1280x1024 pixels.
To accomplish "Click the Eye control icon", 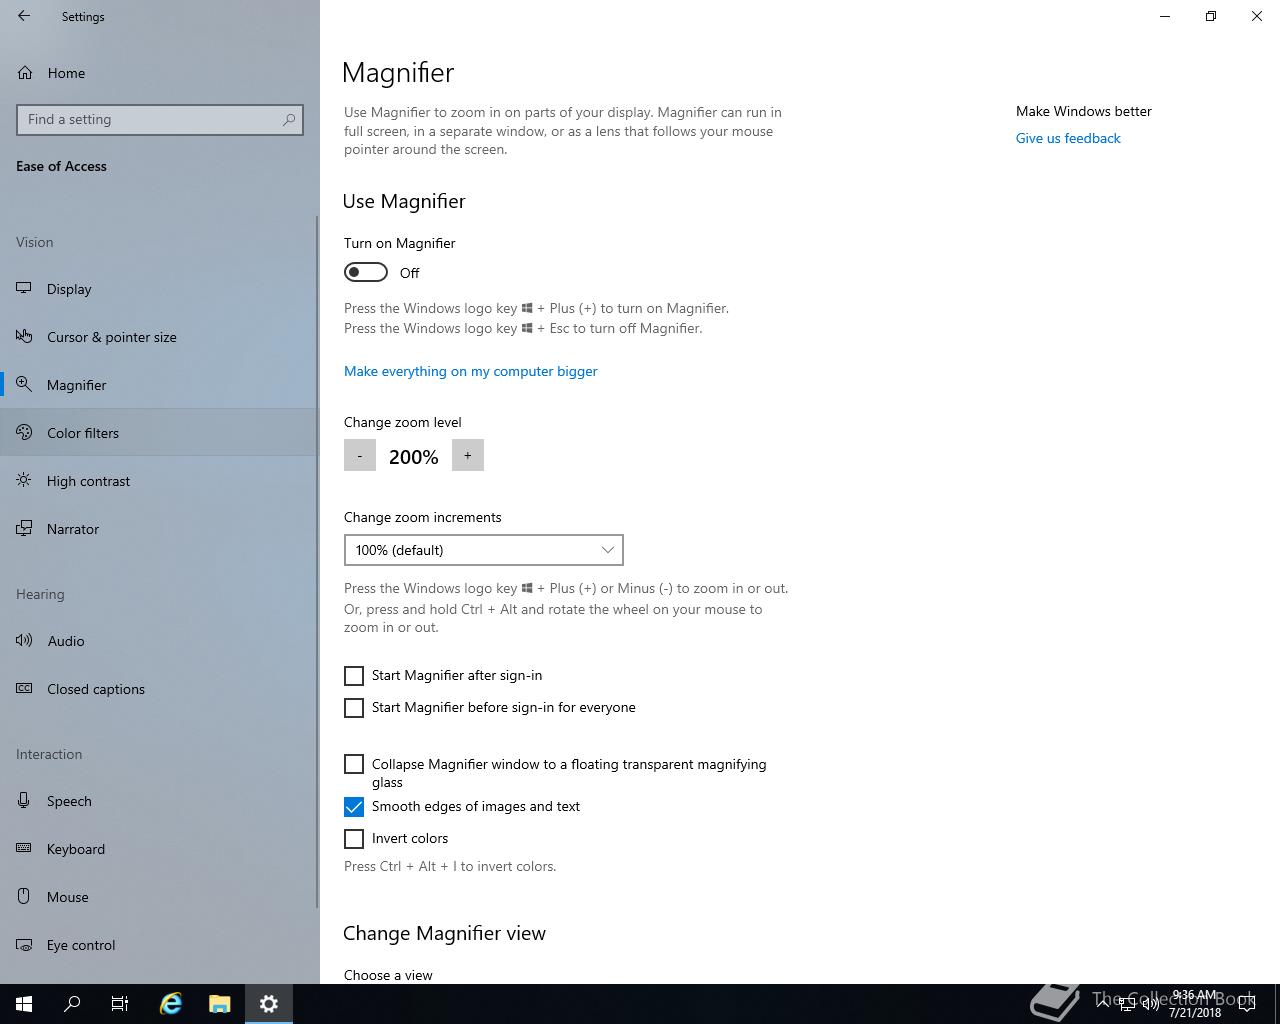I will tap(24, 945).
